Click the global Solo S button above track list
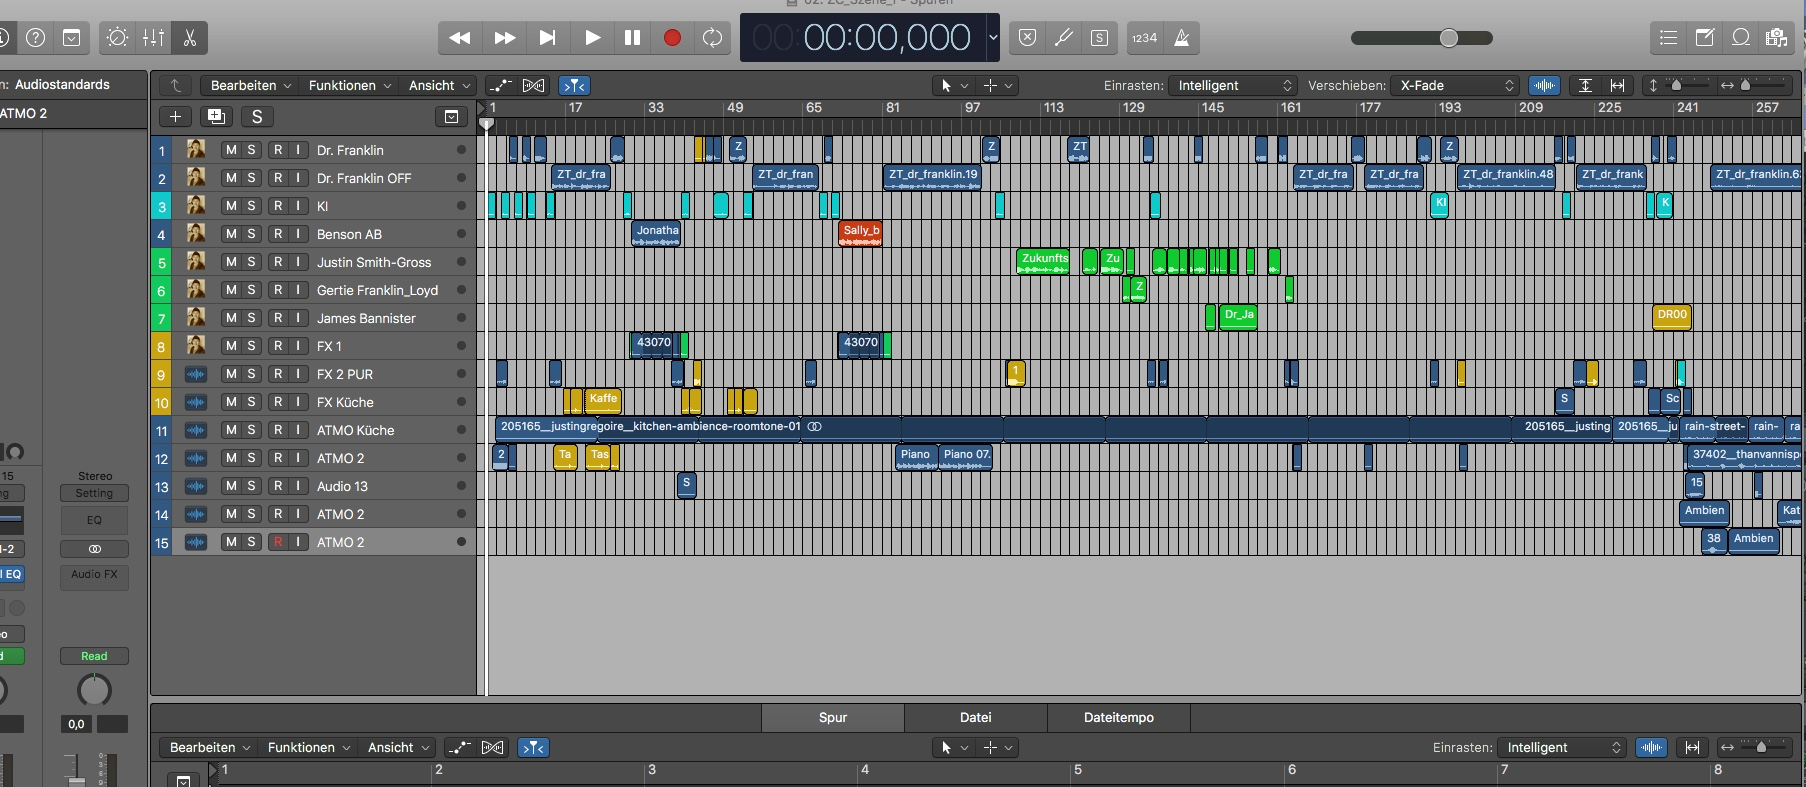Image resolution: width=1806 pixels, height=787 pixels. pyautogui.click(x=257, y=117)
